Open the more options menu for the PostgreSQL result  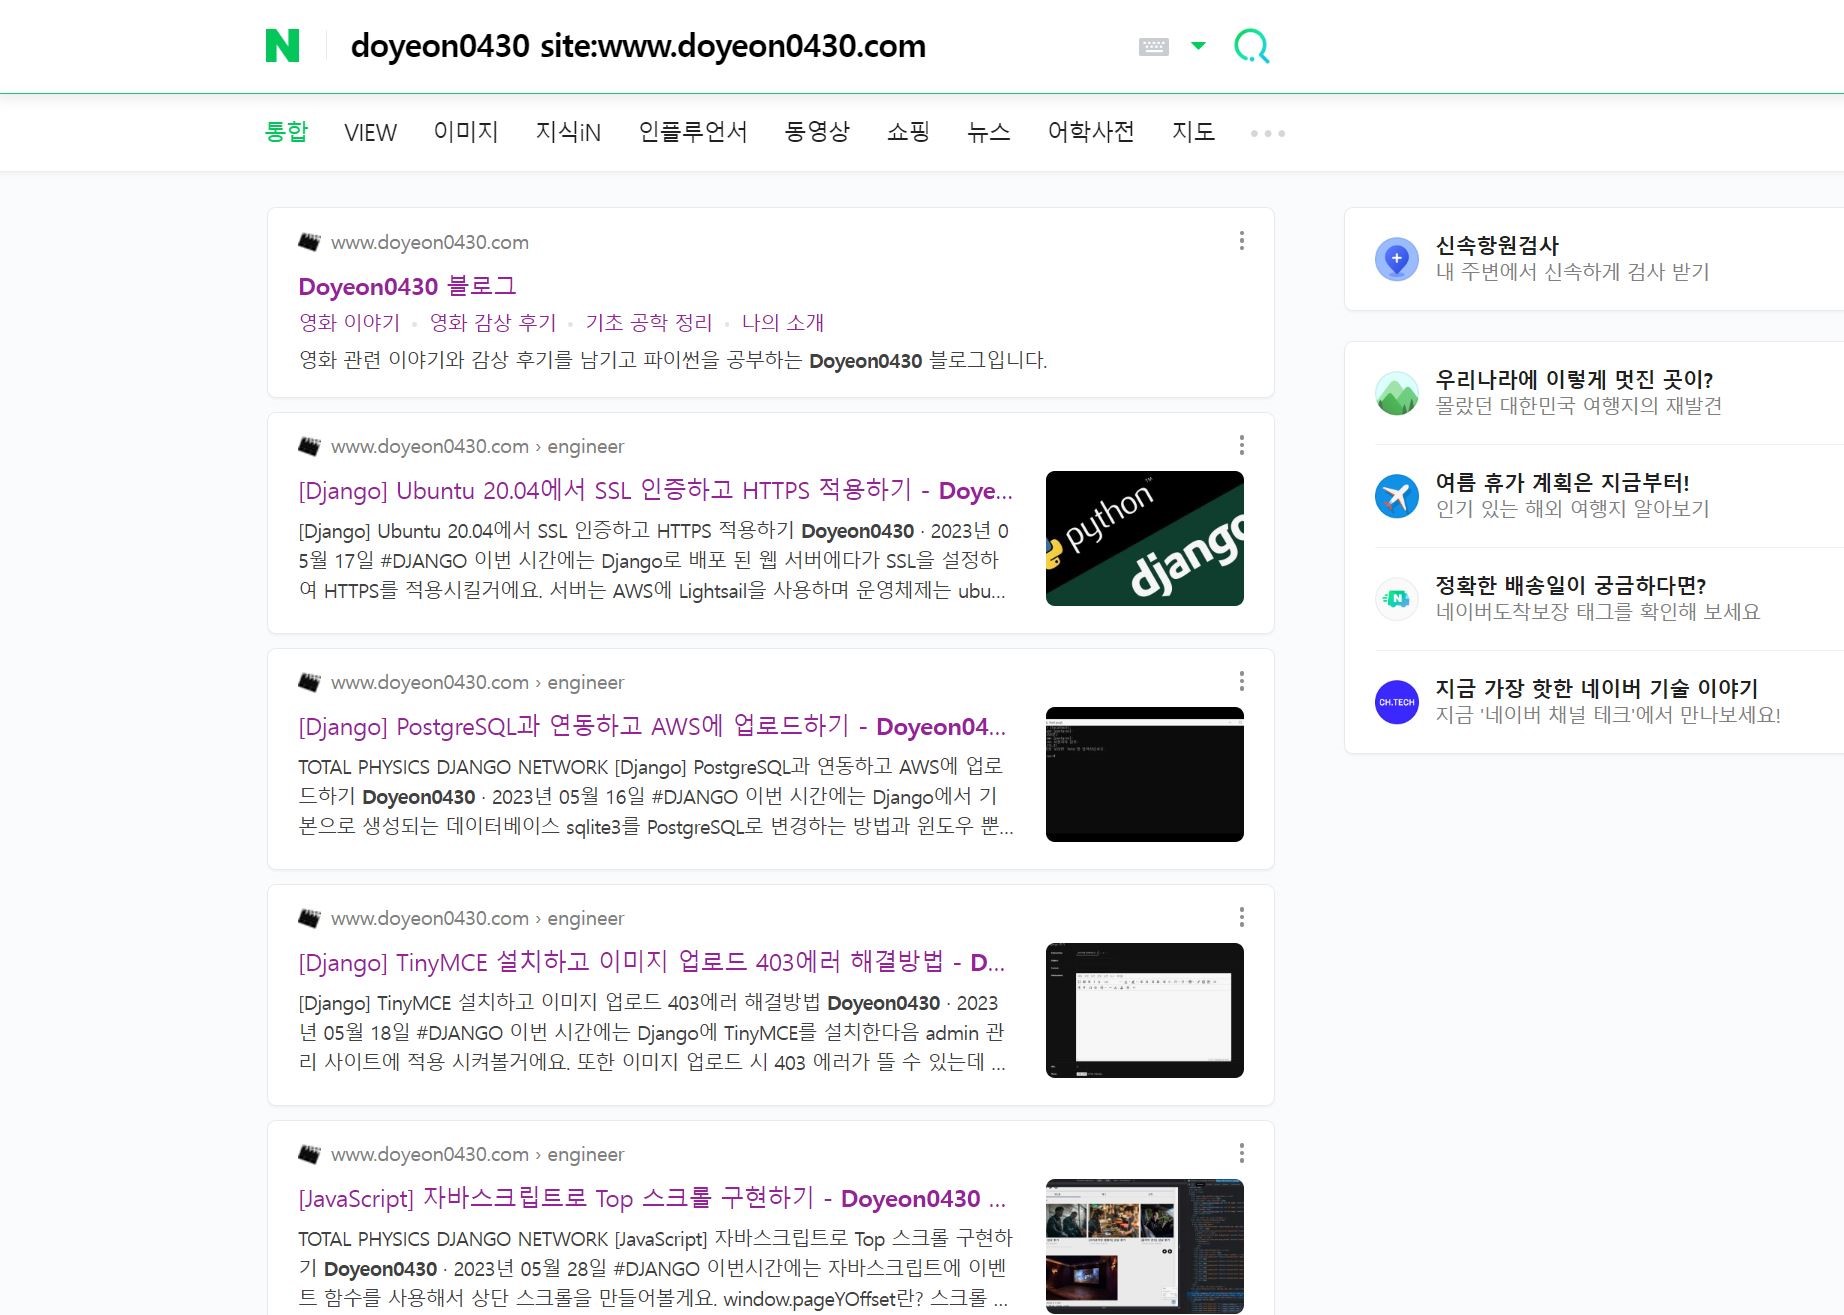[1241, 681]
